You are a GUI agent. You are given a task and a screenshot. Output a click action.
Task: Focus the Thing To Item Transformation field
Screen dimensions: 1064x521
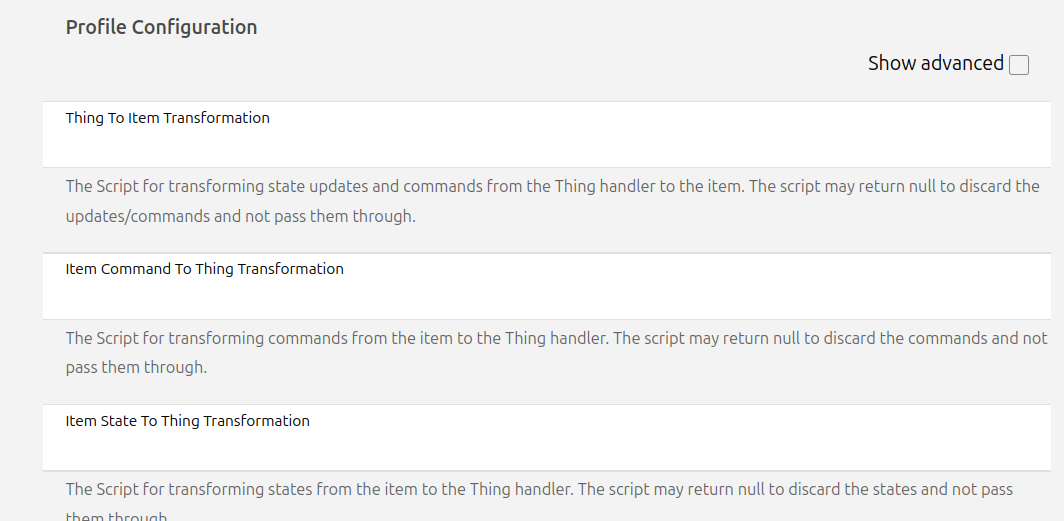[x=546, y=145]
